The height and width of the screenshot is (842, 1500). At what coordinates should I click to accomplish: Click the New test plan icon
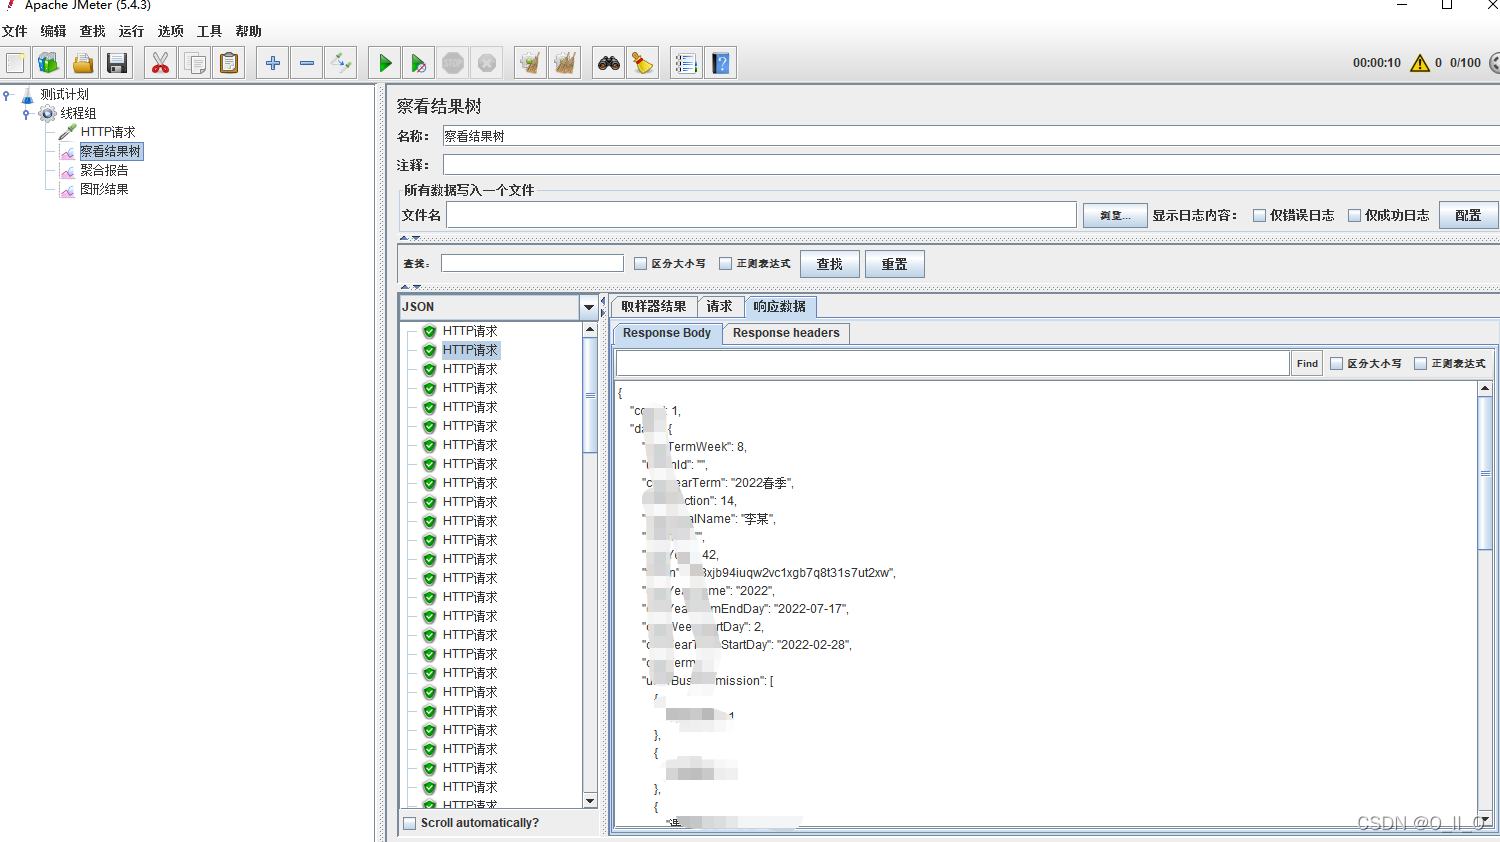[15, 63]
